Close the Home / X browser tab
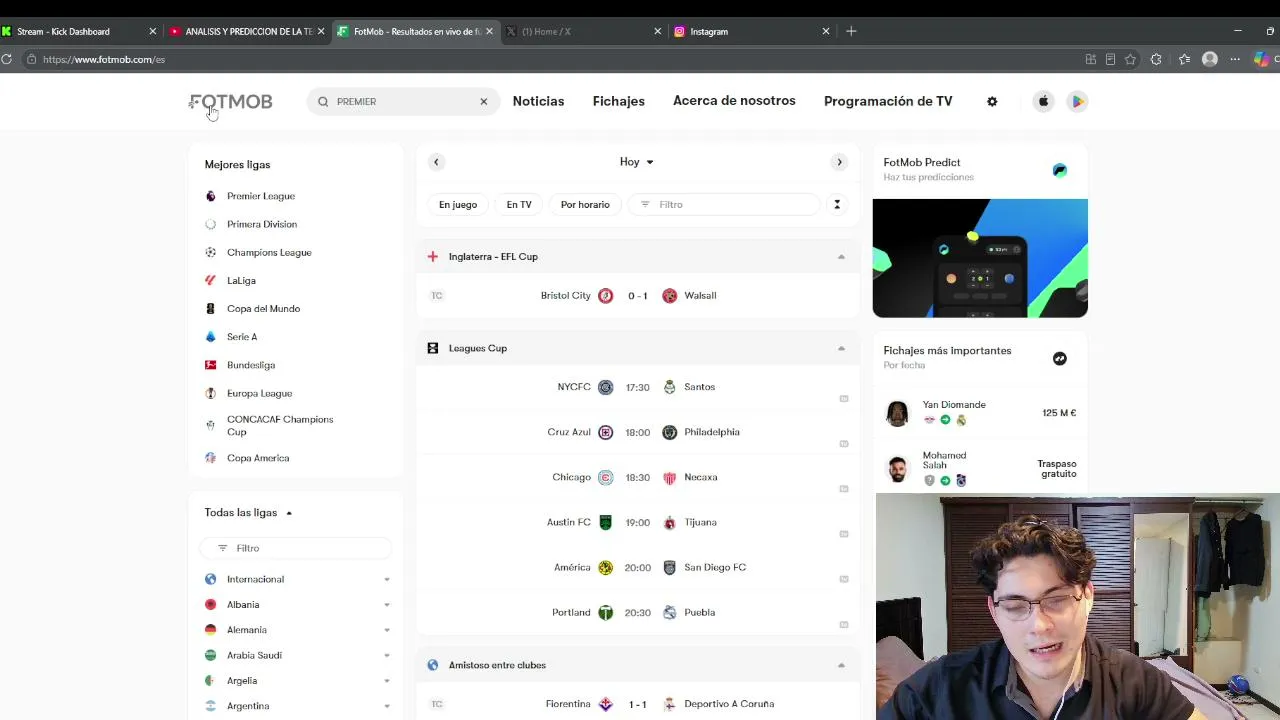This screenshot has height=720, width=1280. (x=657, y=31)
